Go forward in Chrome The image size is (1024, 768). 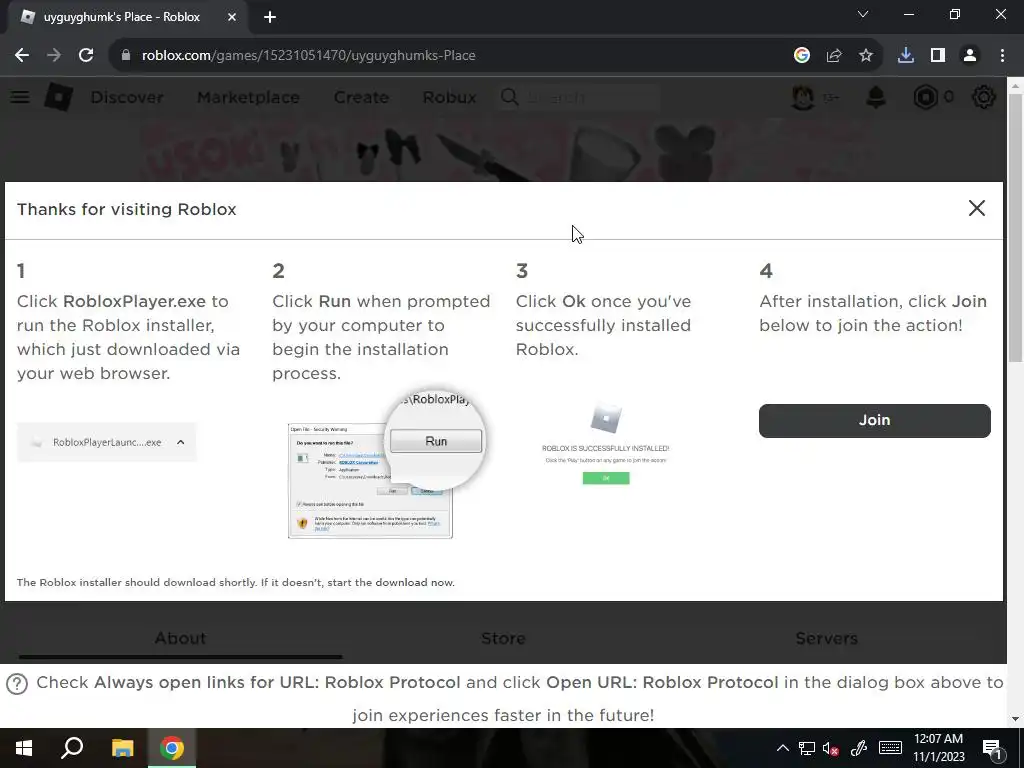54,56
